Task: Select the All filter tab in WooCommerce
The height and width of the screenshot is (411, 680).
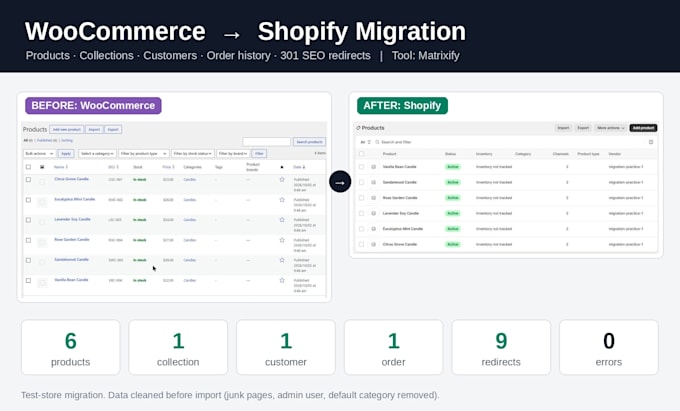Action: point(27,140)
